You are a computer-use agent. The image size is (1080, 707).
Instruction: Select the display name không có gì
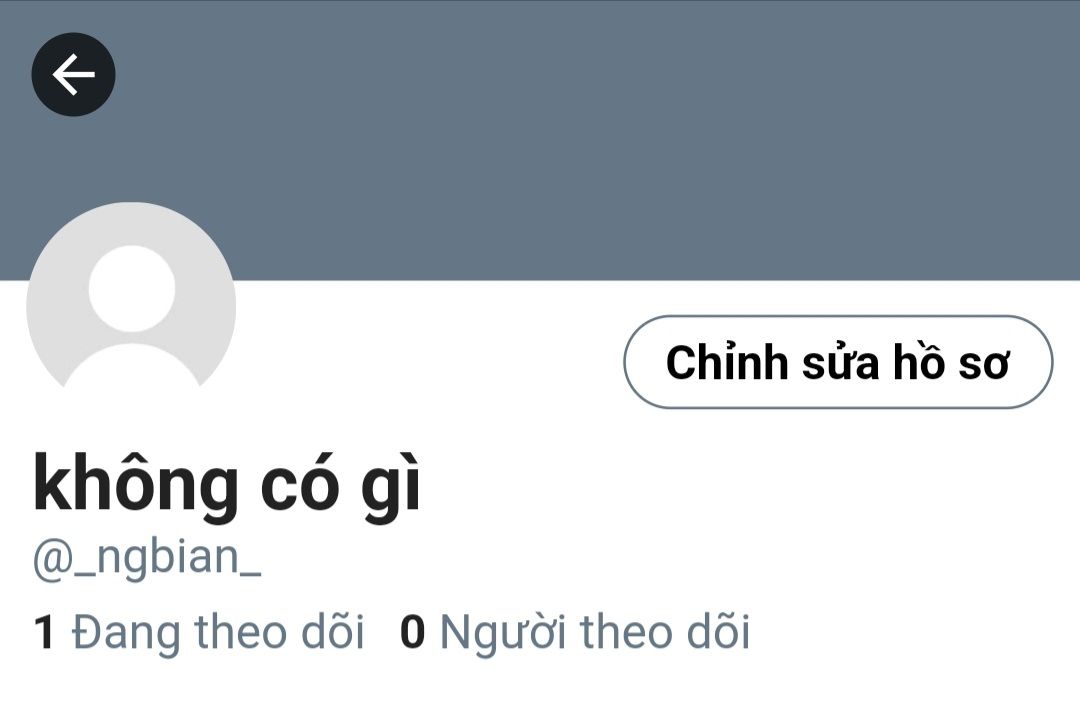point(227,484)
